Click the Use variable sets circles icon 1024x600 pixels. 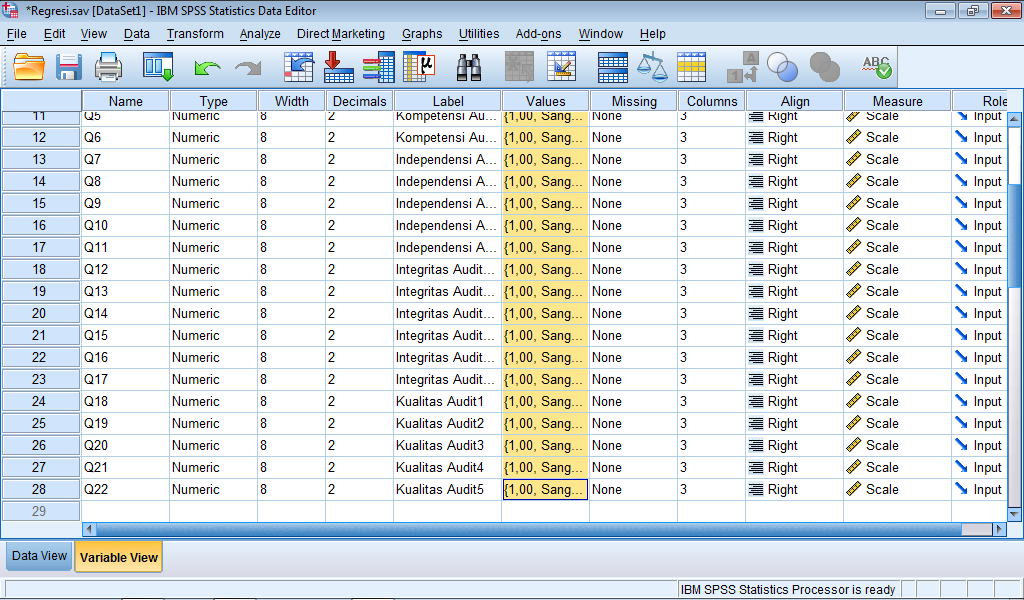click(x=782, y=67)
